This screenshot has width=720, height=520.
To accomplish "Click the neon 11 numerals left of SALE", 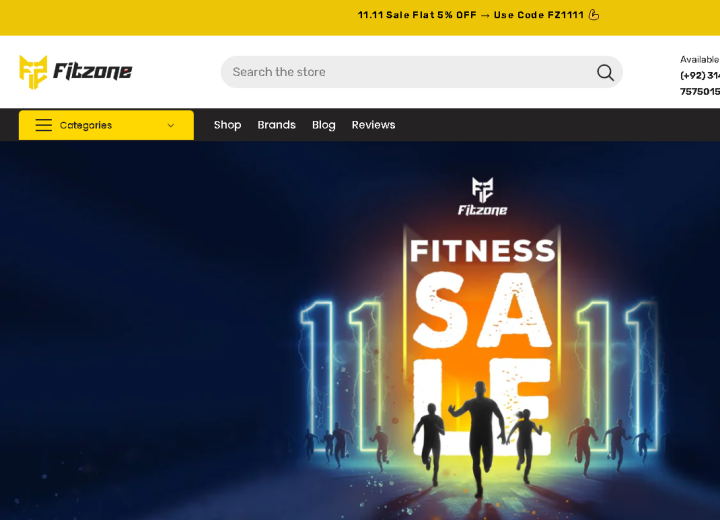I will click(341, 374).
